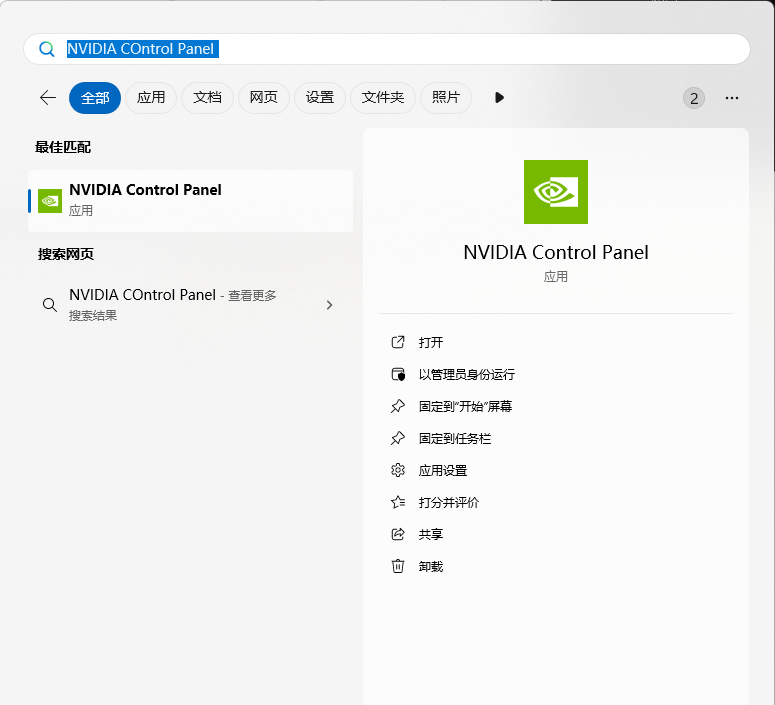Click the trash can uninstall icon
Screen dimensions: 775x705
coord(398,566)
